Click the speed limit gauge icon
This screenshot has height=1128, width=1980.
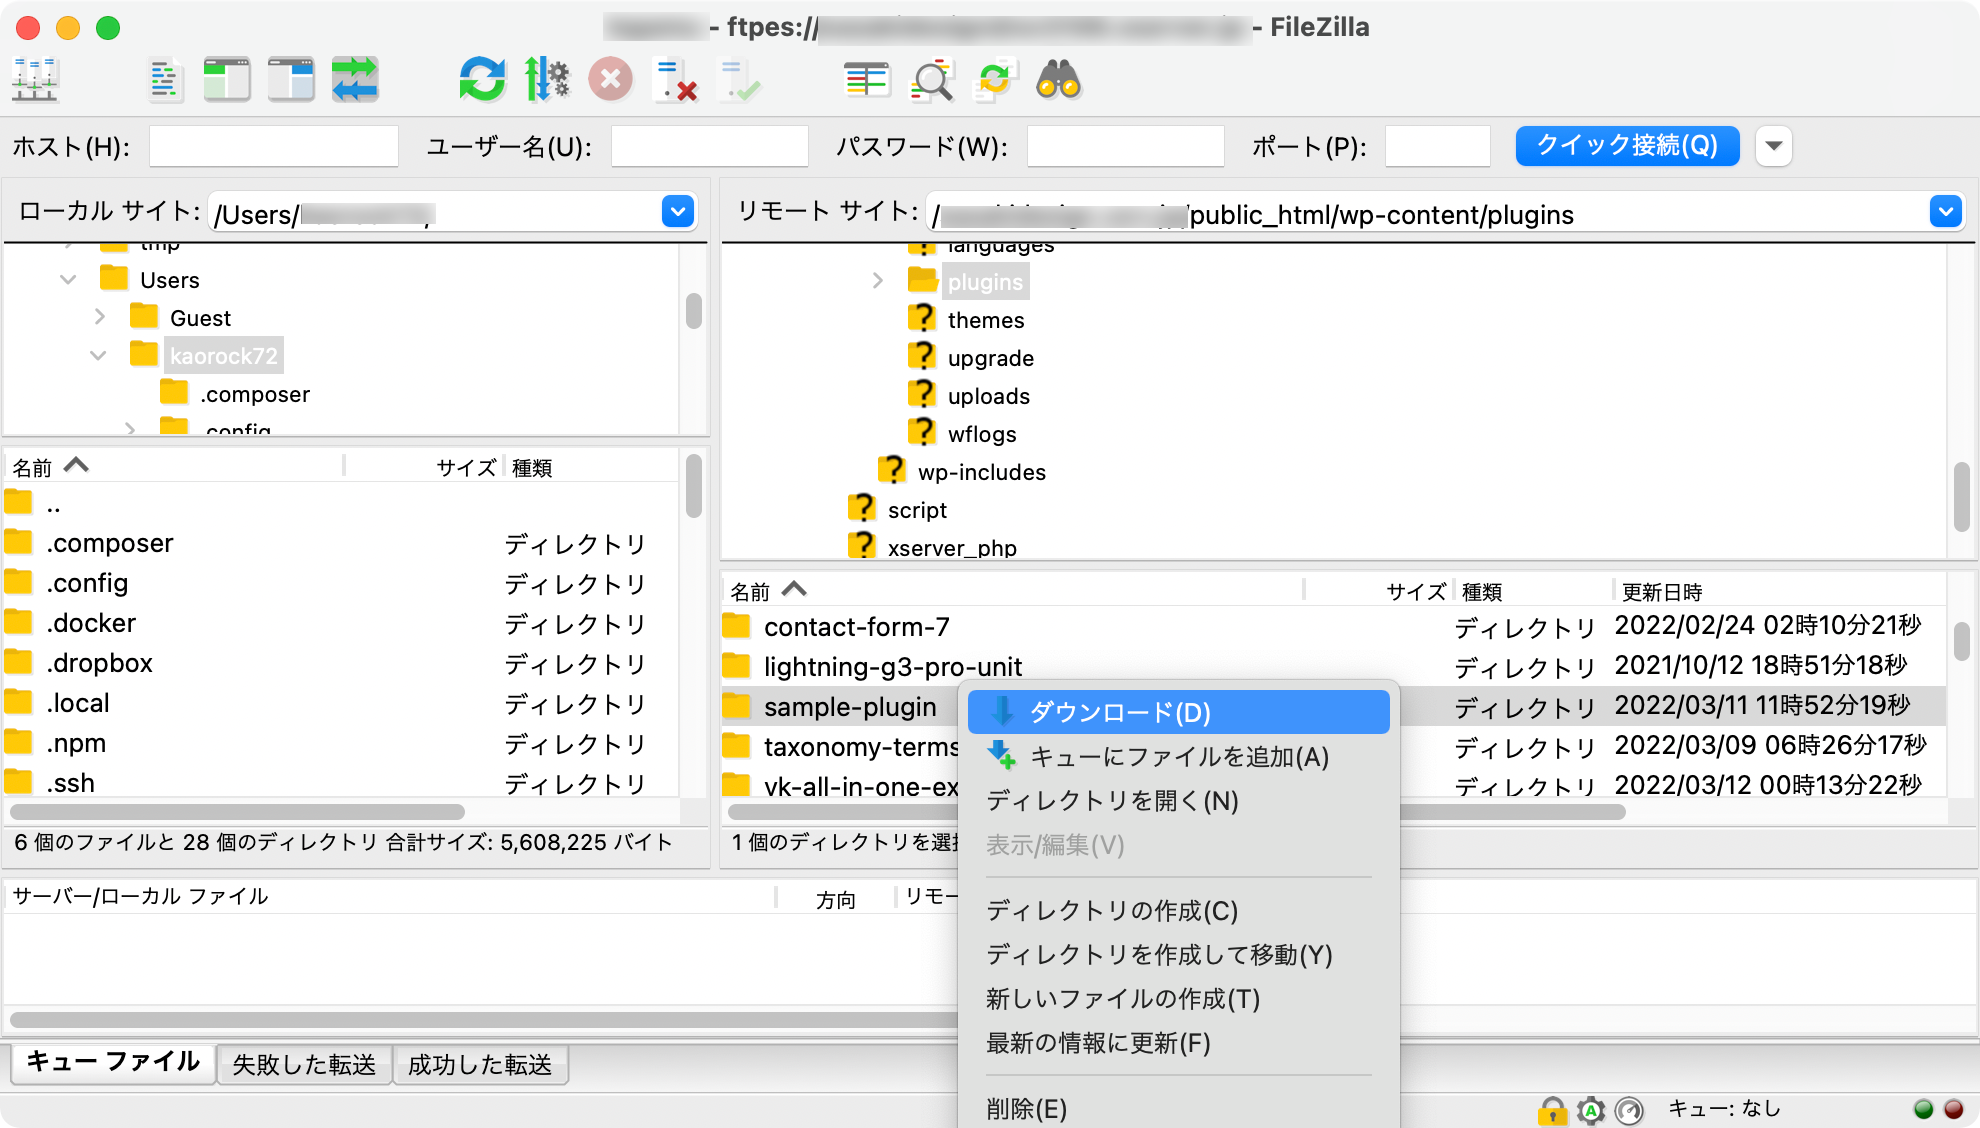[x=1630, y=1110]
